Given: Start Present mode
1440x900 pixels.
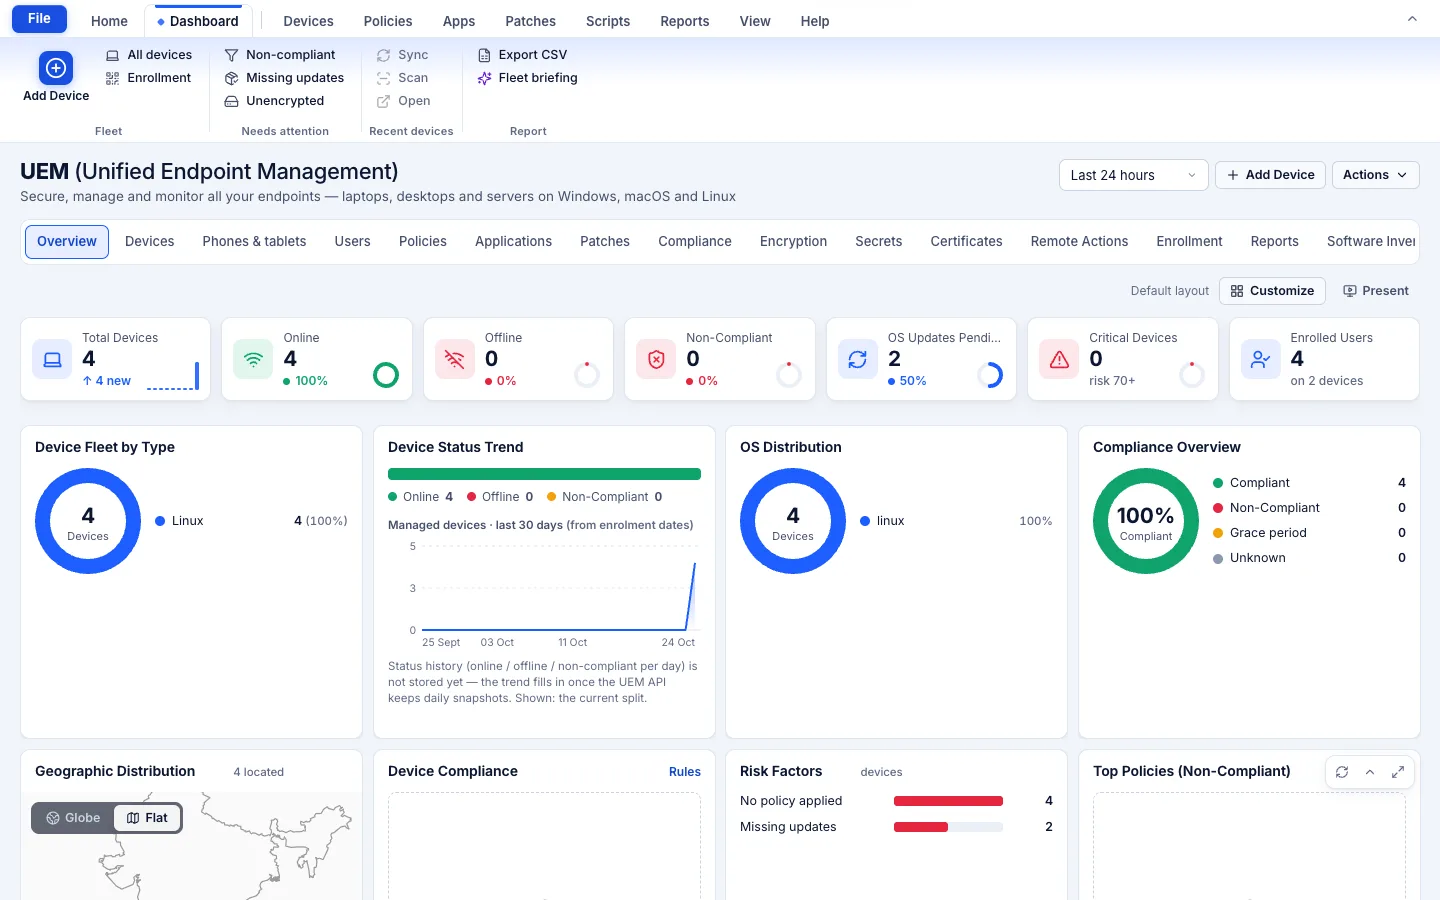Looking at the screenshot, I should 1376,291.
